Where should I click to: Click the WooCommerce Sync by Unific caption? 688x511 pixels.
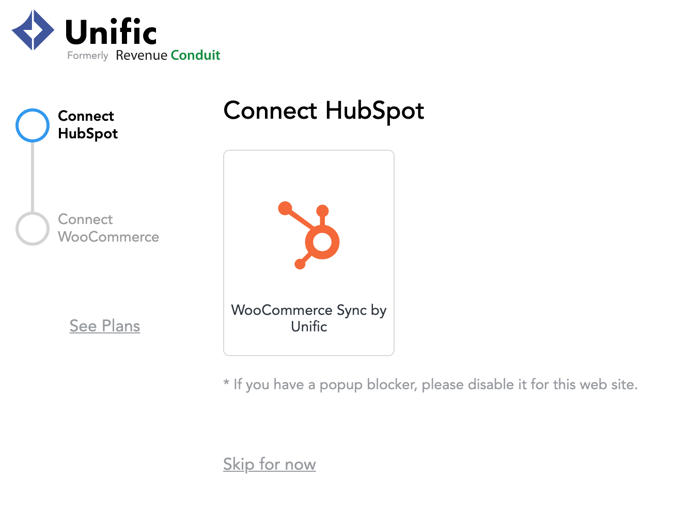(309, 318)
